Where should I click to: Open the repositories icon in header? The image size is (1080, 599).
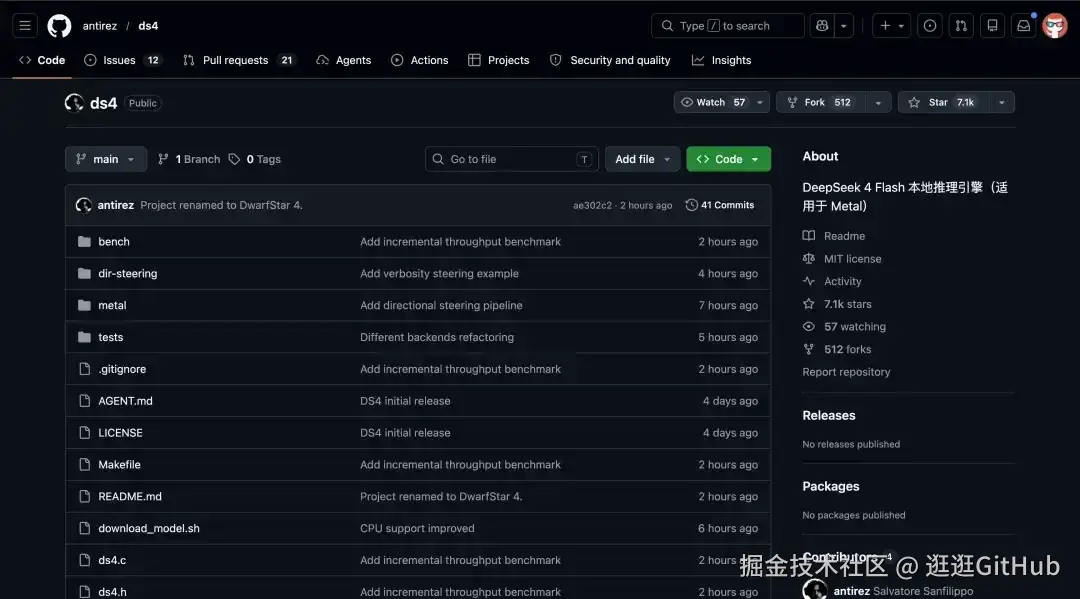pos(993,25)
